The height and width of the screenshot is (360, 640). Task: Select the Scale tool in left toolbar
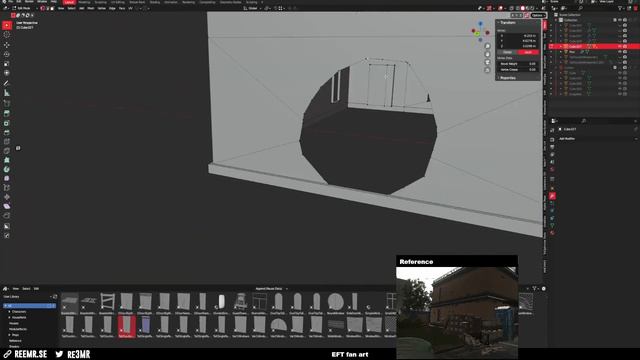(x=7, y=64)
